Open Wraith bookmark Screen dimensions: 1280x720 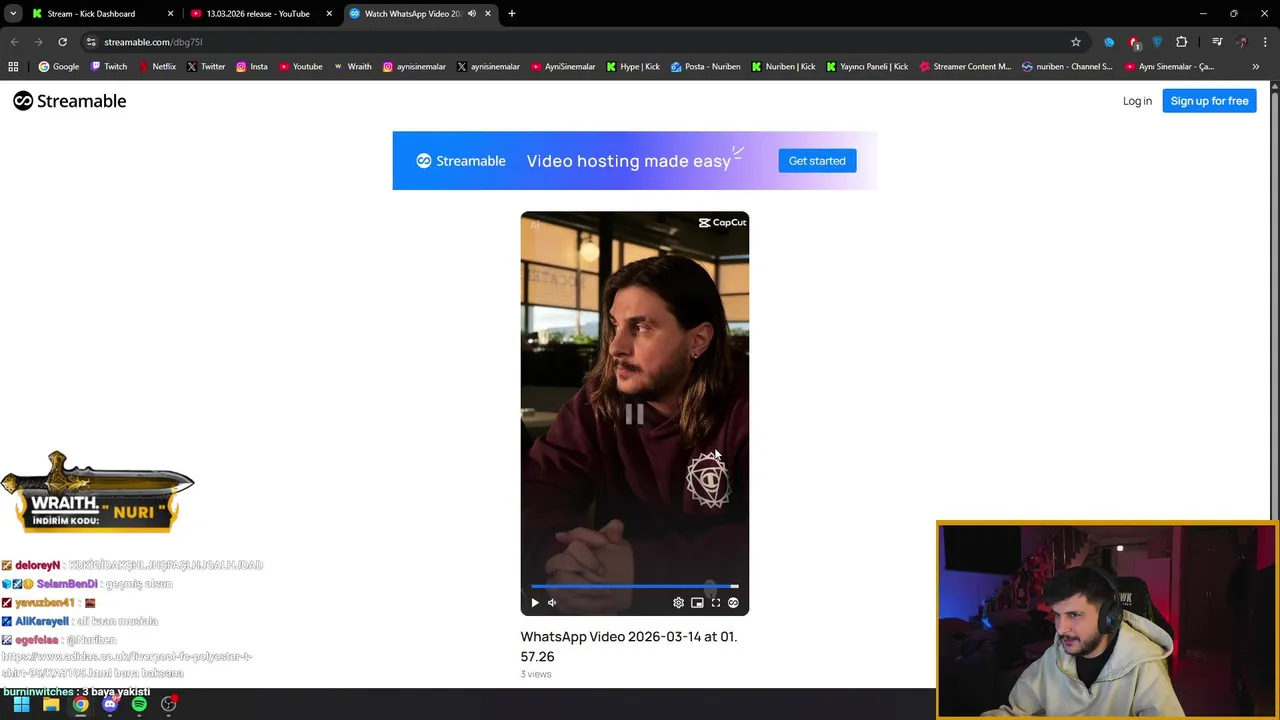coord(352,67)
